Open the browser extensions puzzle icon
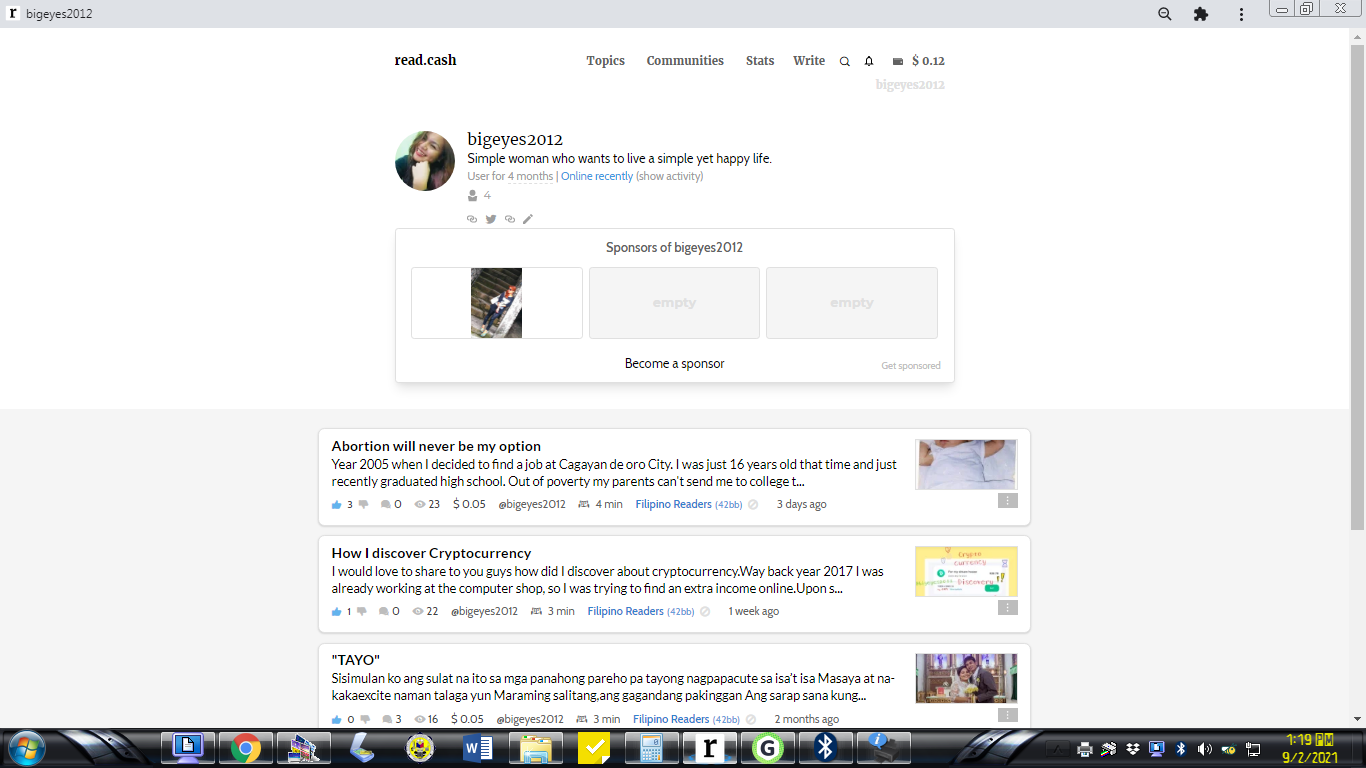The image size is (1366, 768). (x=1201, y=14)
